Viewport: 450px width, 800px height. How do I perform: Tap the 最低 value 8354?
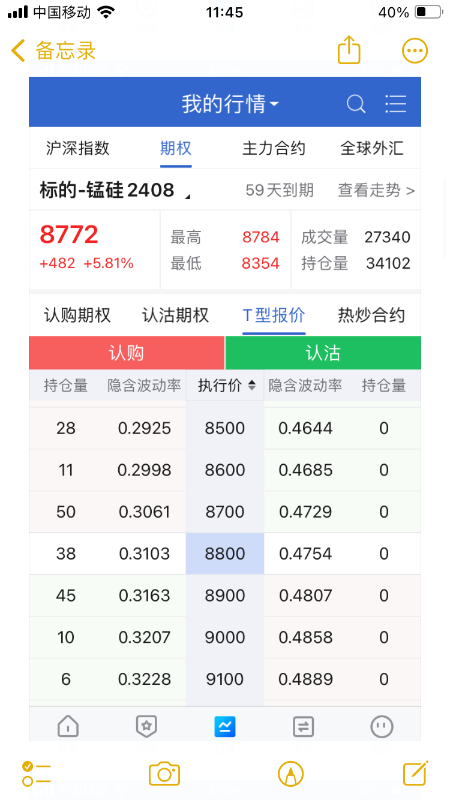(261, 263)
